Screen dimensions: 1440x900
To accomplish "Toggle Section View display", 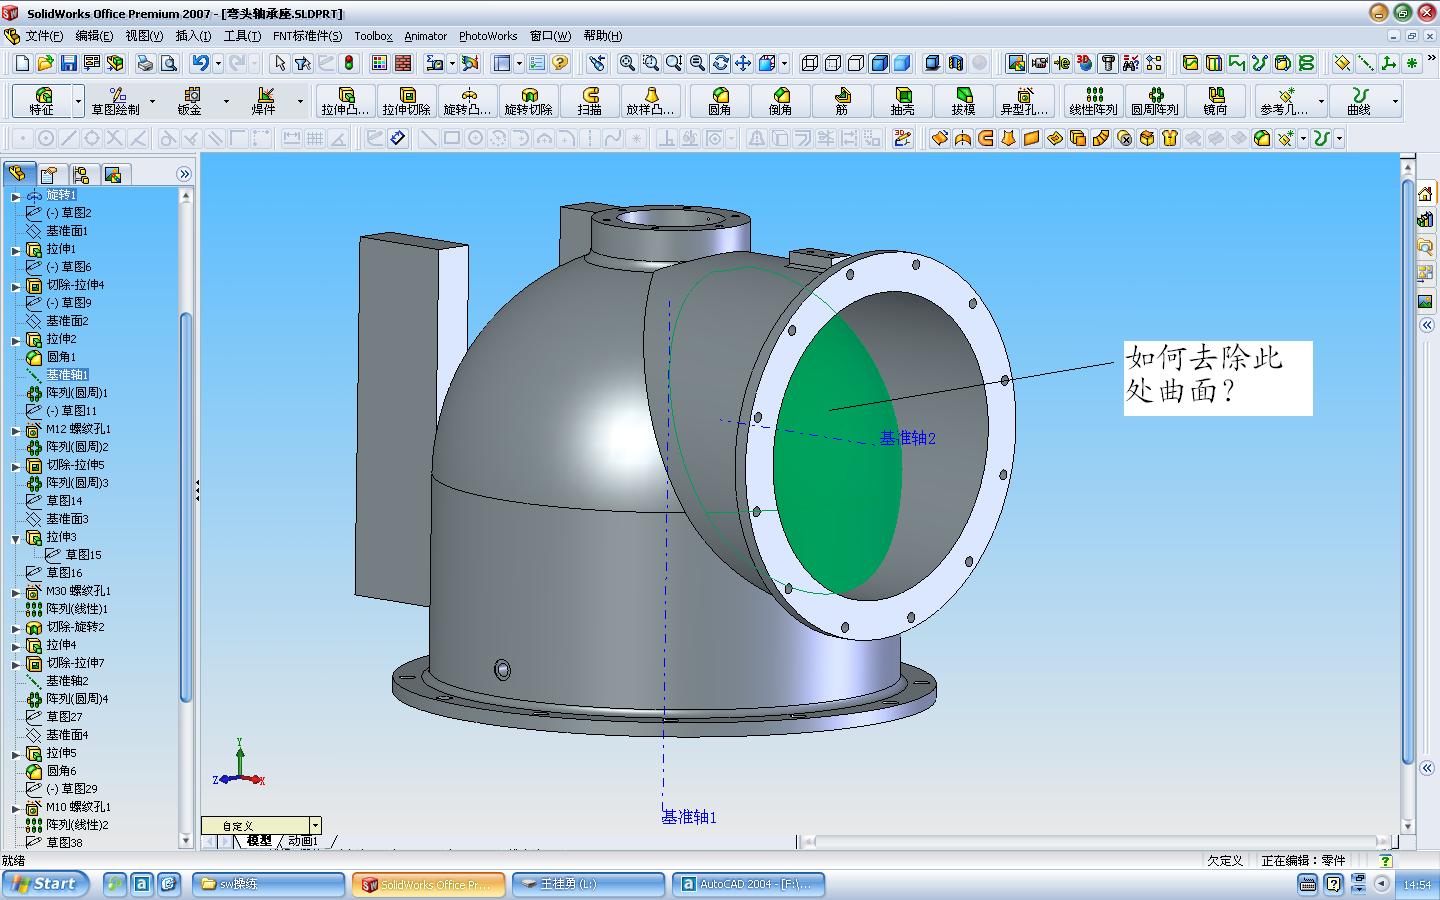I will pos(956,63).
